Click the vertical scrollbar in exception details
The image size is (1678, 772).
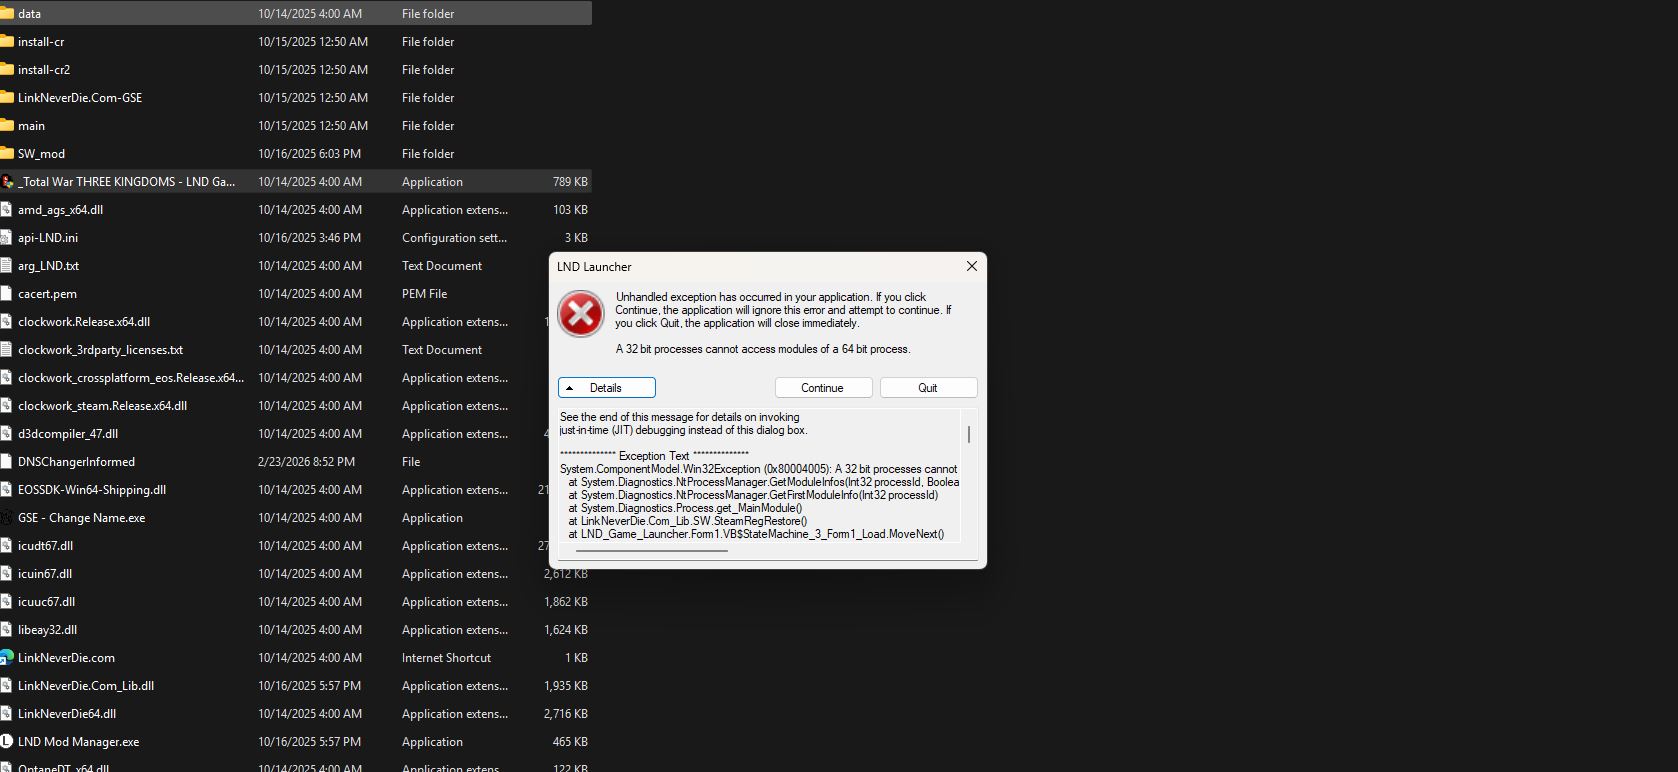(969, 435)
